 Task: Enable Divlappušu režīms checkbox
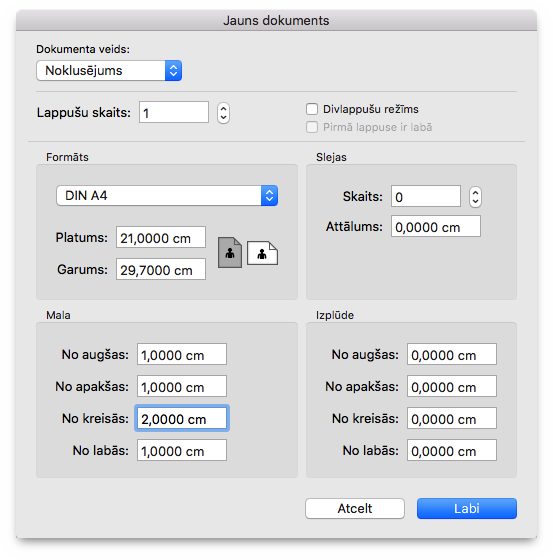[312, 109]
